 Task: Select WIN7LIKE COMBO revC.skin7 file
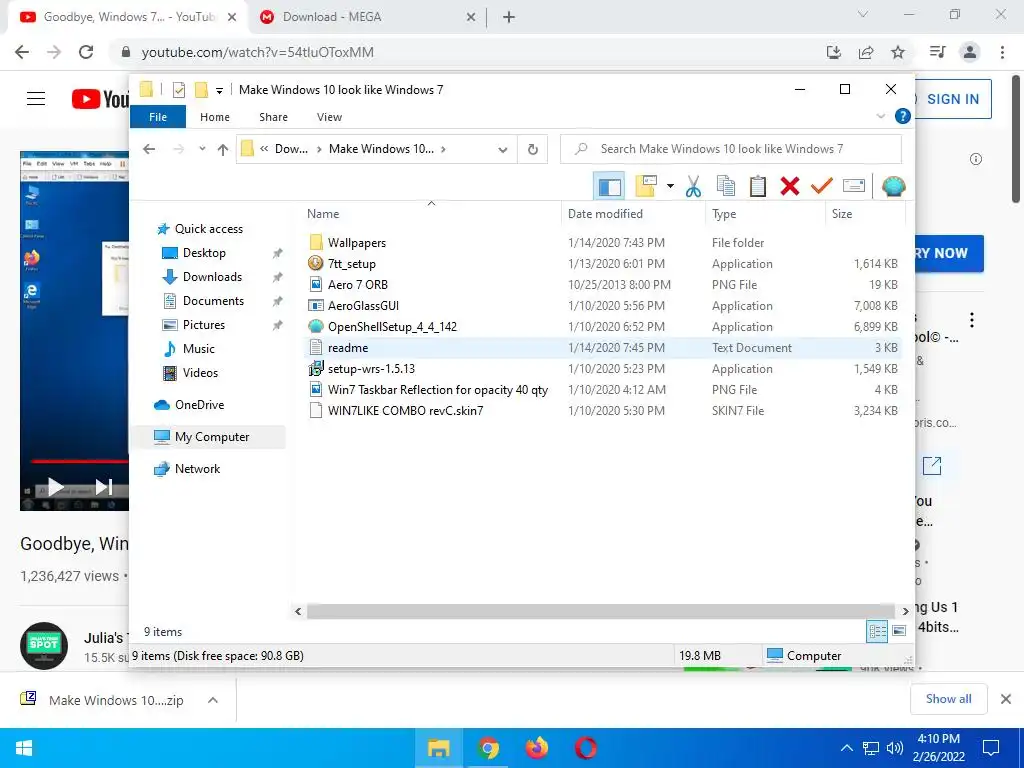[405, 411]
